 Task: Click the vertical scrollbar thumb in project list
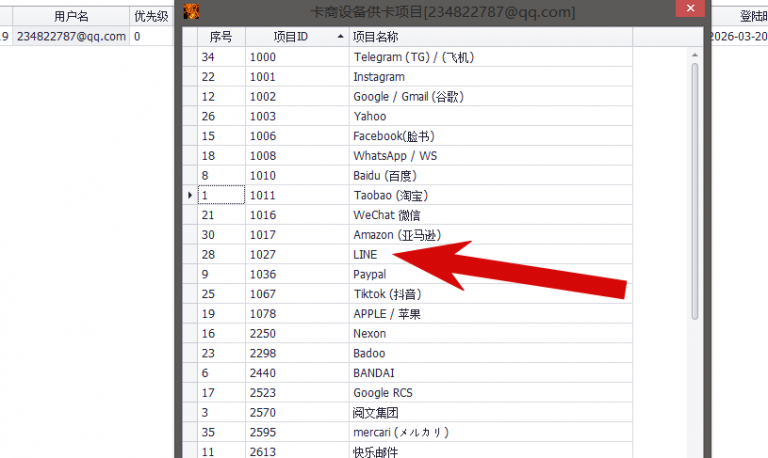coord(695,192)
